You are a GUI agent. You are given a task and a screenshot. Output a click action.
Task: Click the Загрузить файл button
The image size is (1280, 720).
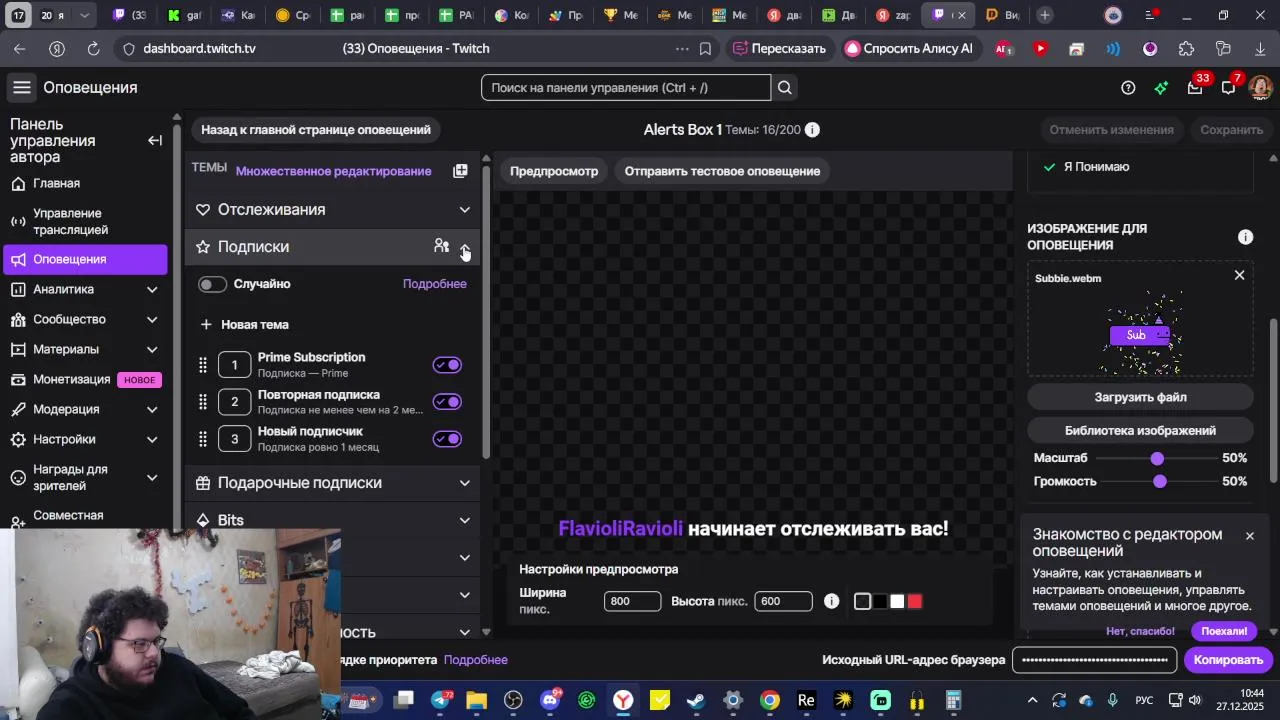(x=1140, y=397)
